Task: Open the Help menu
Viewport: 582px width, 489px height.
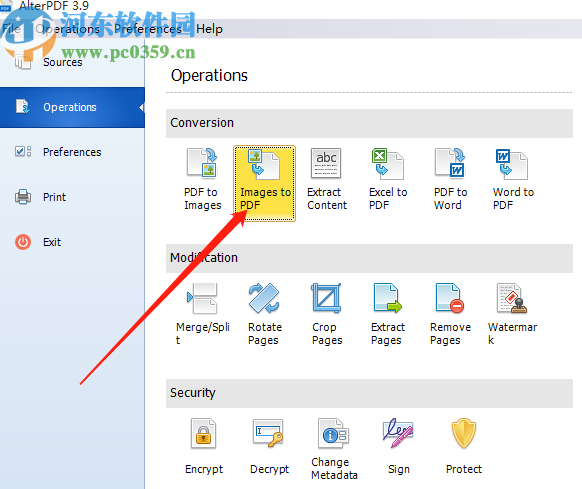Action: [209, 29]
